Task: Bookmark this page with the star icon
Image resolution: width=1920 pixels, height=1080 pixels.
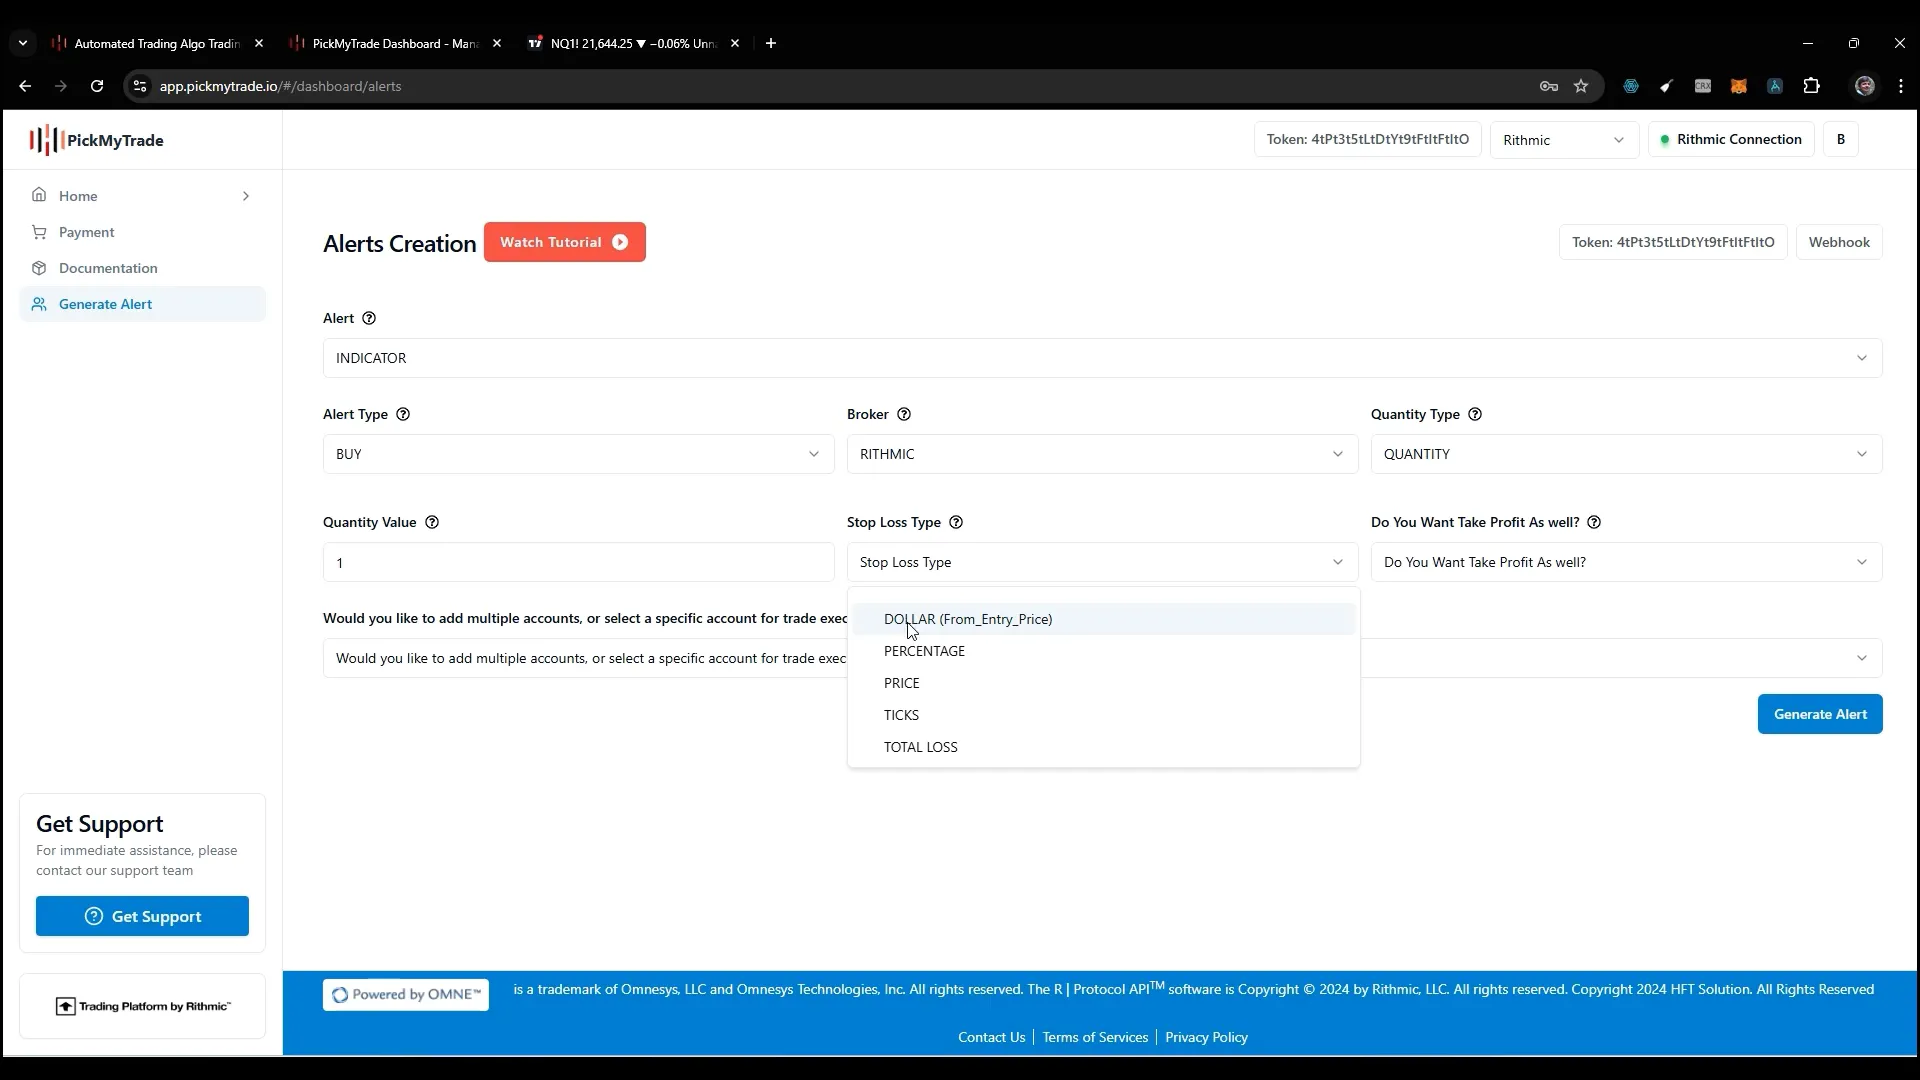Action: click(1581, 86)
